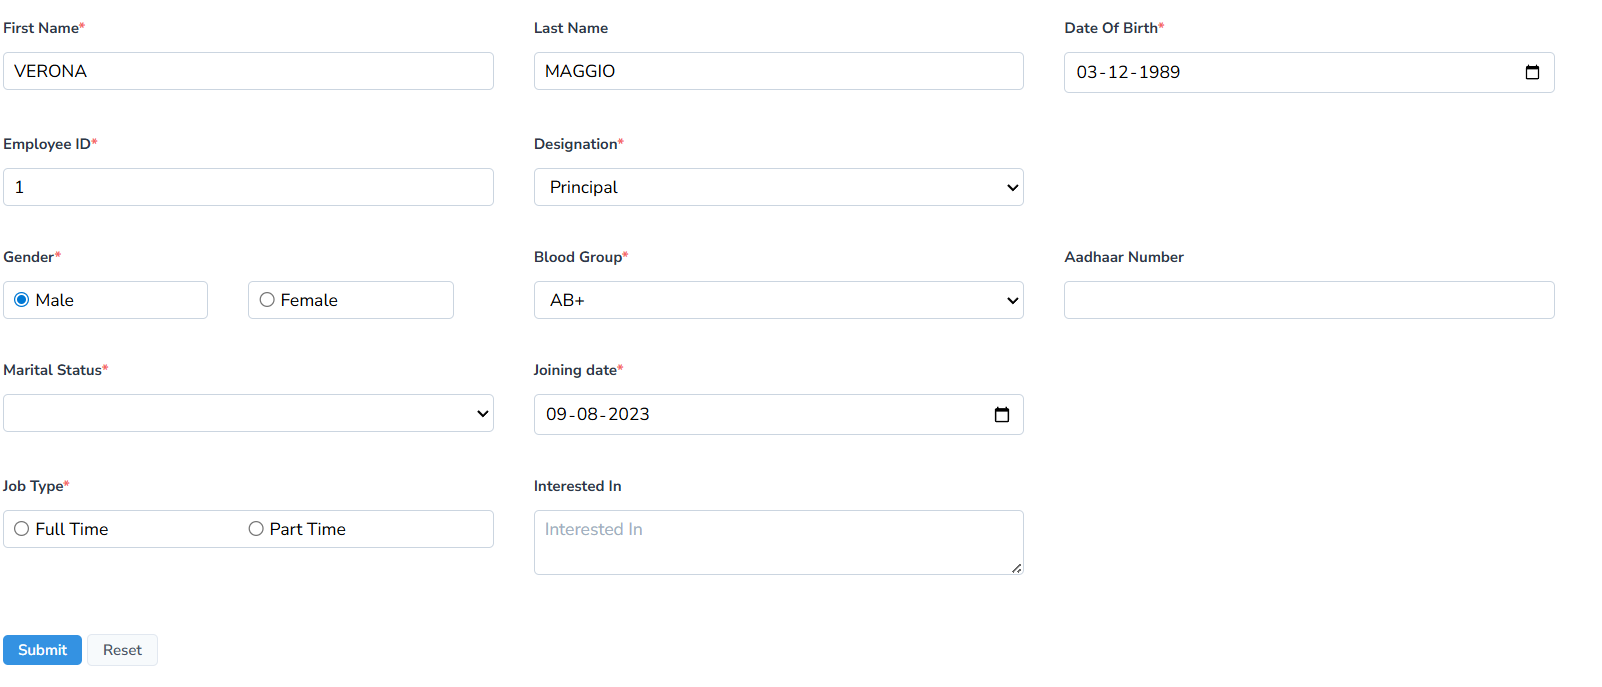
Task: Click the Reset button
Action: pyautogui.click(x=122, y=650)
